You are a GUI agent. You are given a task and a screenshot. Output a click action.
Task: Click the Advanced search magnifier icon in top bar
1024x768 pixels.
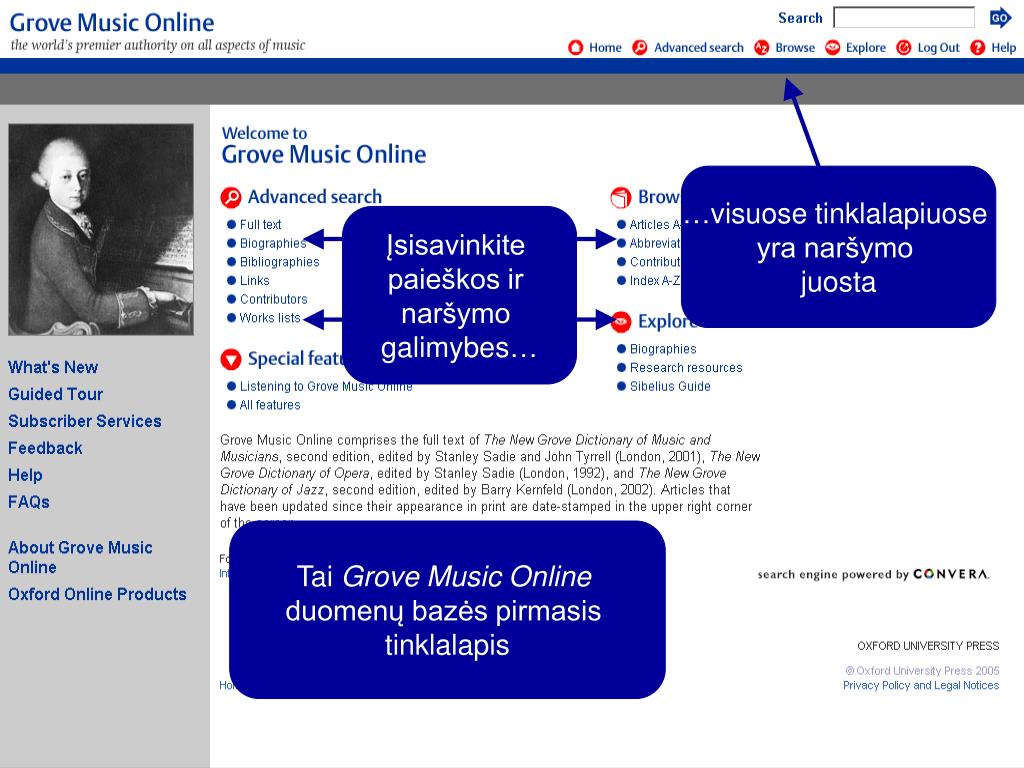[640, 48]
